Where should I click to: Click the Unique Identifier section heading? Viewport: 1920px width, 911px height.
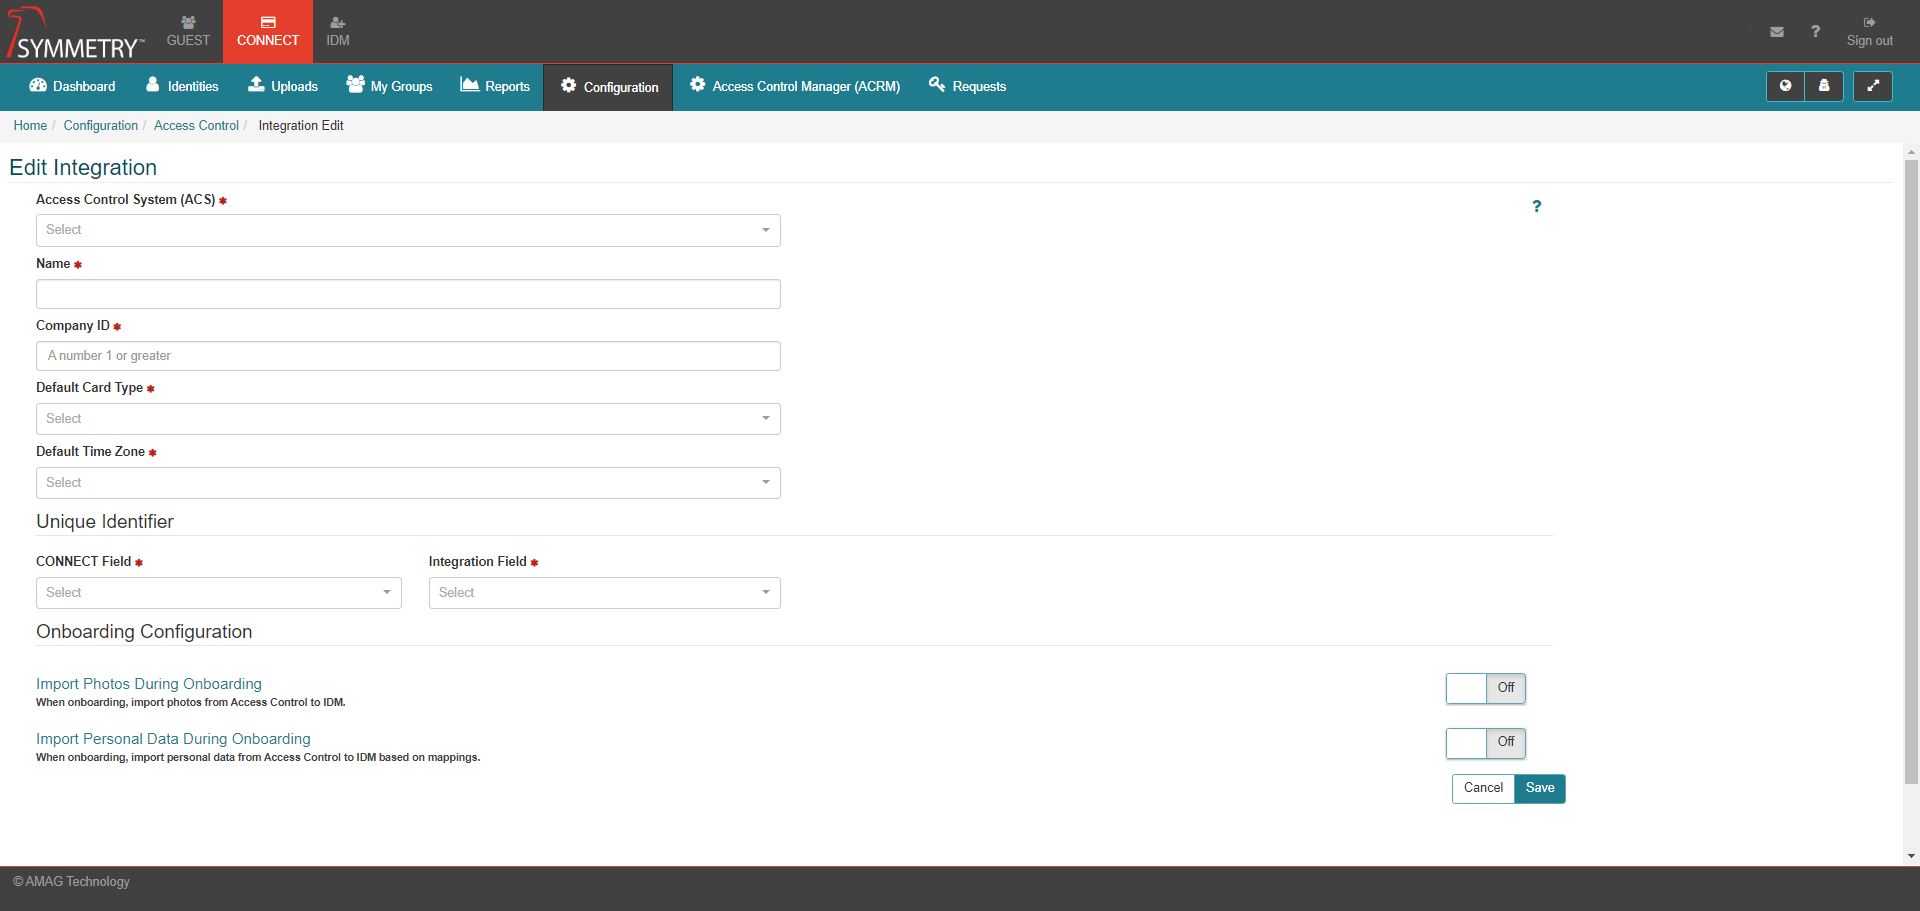coord(105,522)
